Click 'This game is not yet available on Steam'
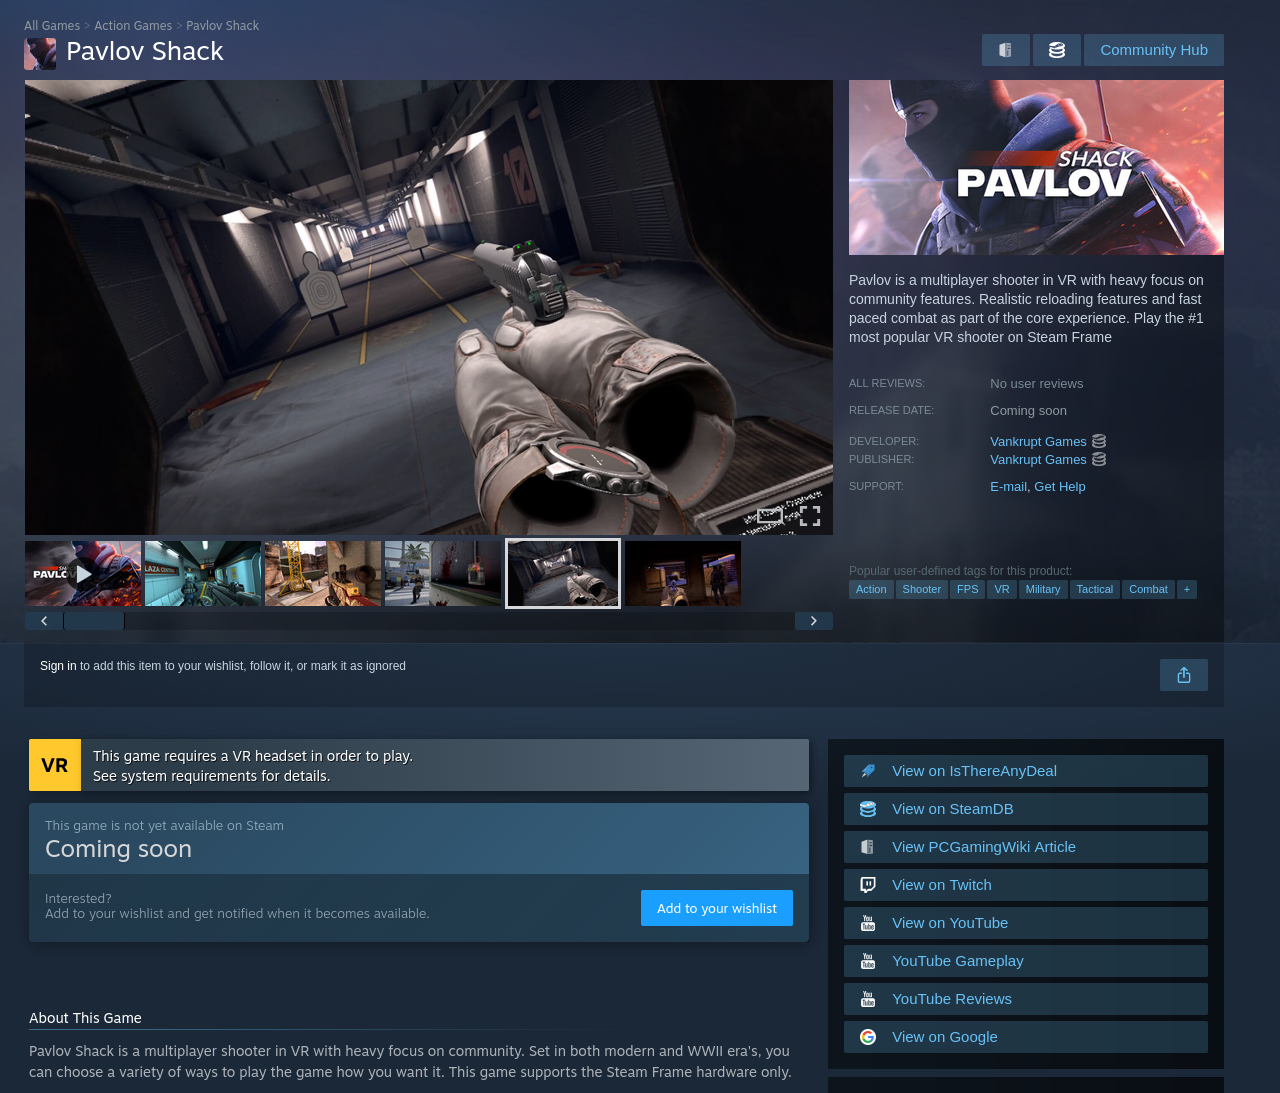This screenshot has height=1093, width=1280. click(x=164, y=826)
